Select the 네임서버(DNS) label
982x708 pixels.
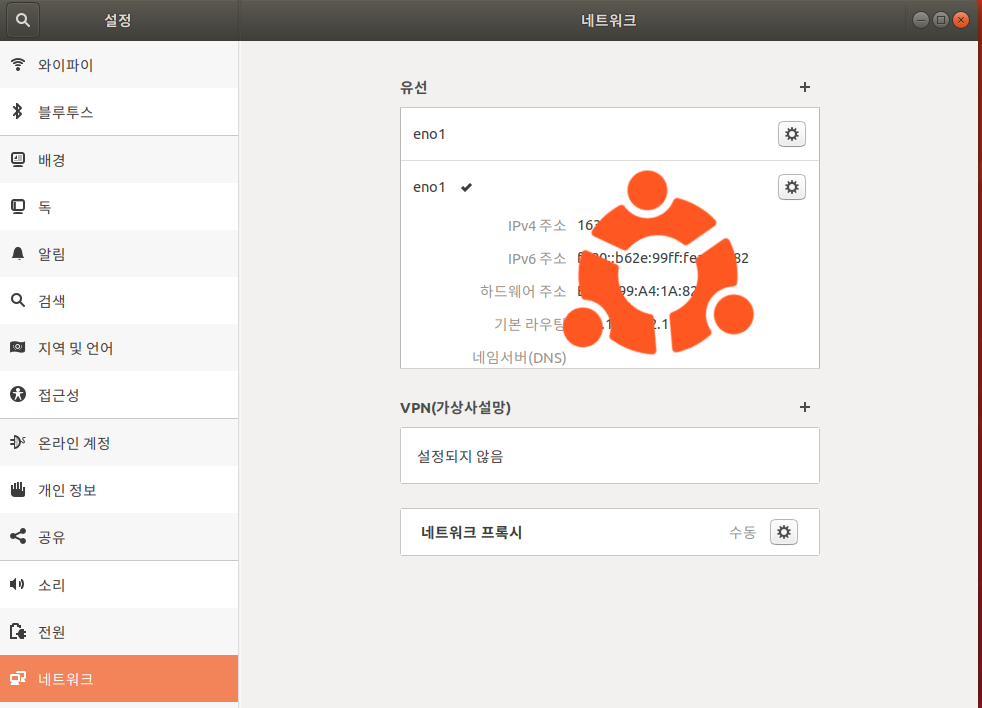519,357
